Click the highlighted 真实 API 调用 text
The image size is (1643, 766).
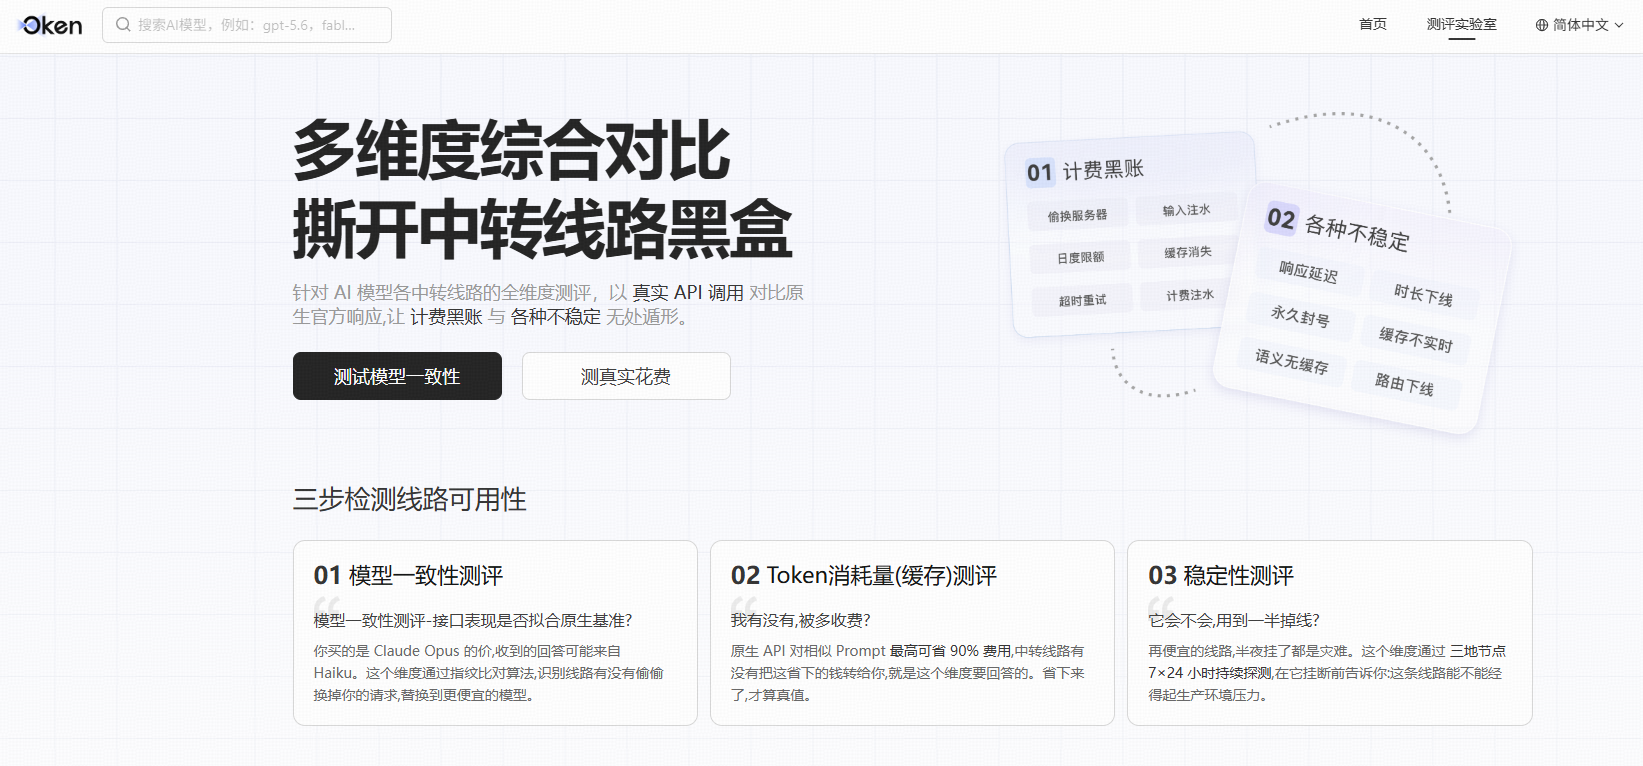coord(688,292)
